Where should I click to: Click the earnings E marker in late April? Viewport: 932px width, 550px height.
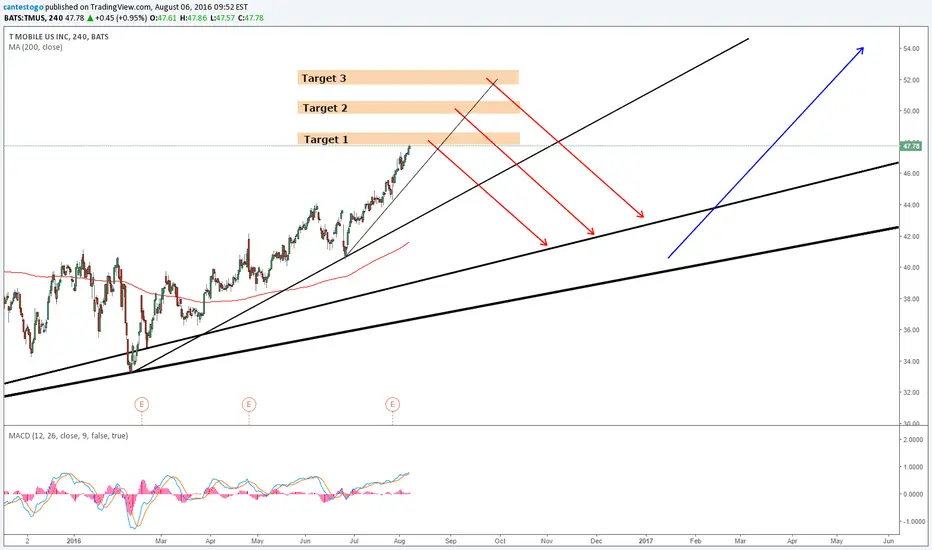pyautogui.click(x=249, y=405)
